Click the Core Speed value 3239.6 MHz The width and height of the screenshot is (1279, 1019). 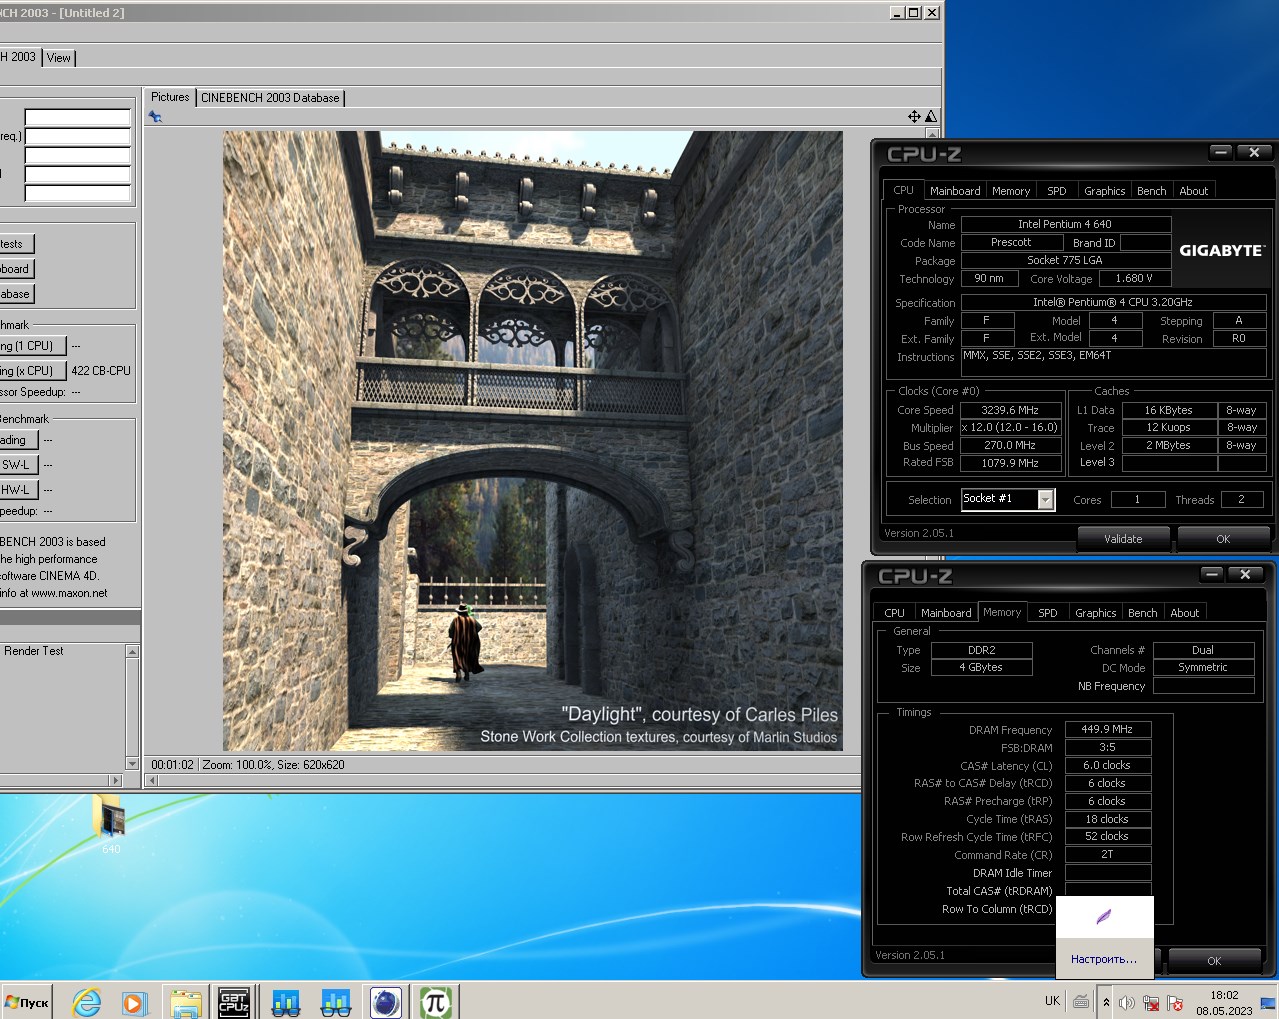[x=1010, y=410]
